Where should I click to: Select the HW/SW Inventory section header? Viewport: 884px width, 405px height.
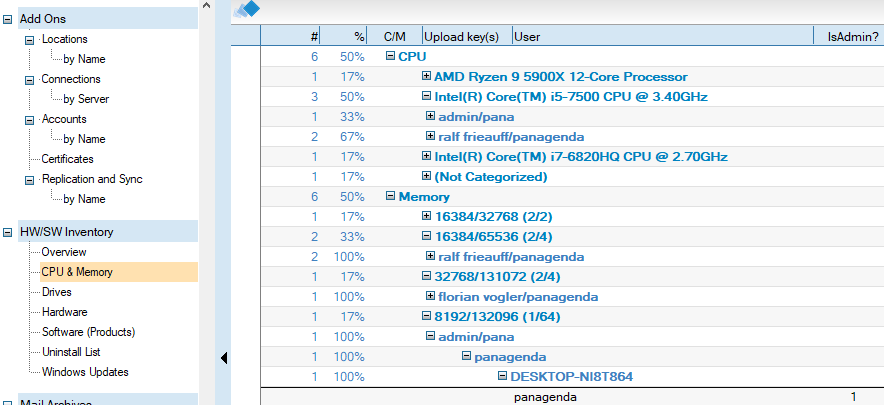tap(108, 232)
